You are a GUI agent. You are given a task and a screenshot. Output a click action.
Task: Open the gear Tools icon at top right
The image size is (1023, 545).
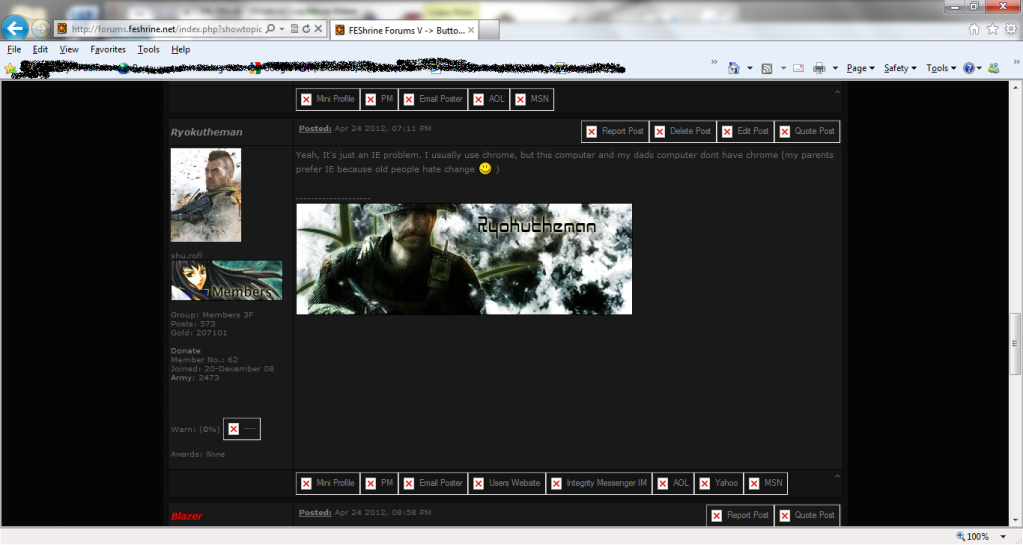1011,29
